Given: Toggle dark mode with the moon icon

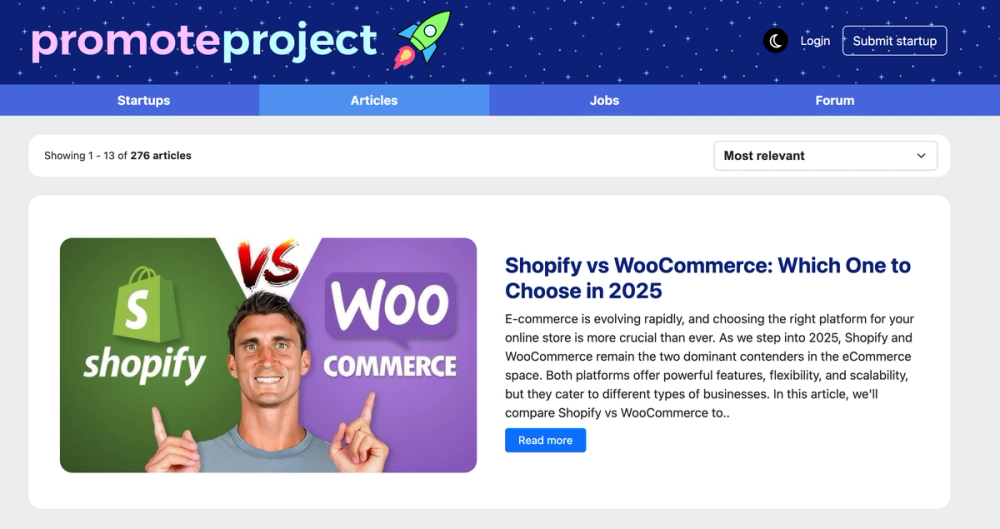Looking at the screenshot, I should tap(776, 41).
